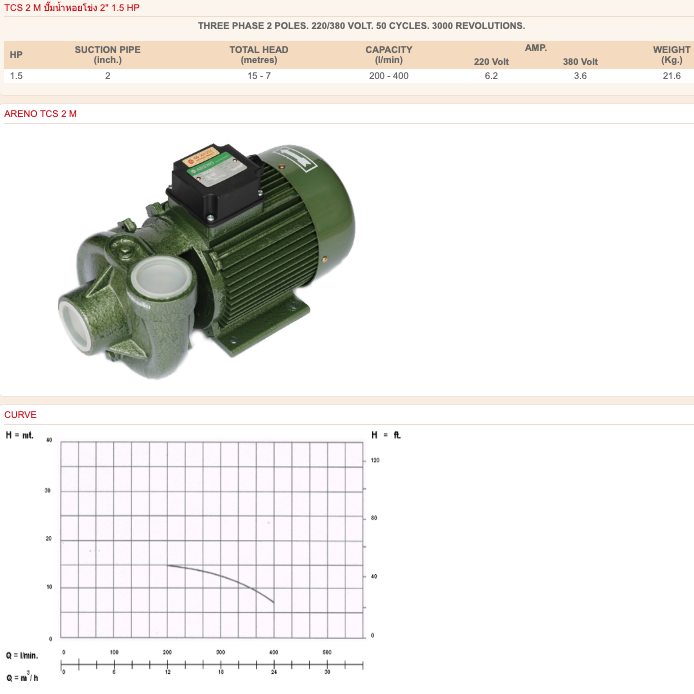Select the suction pipe value 2
Image resolution: width=694 pixels, height=694 pixels.
click(x=108, y=76)
